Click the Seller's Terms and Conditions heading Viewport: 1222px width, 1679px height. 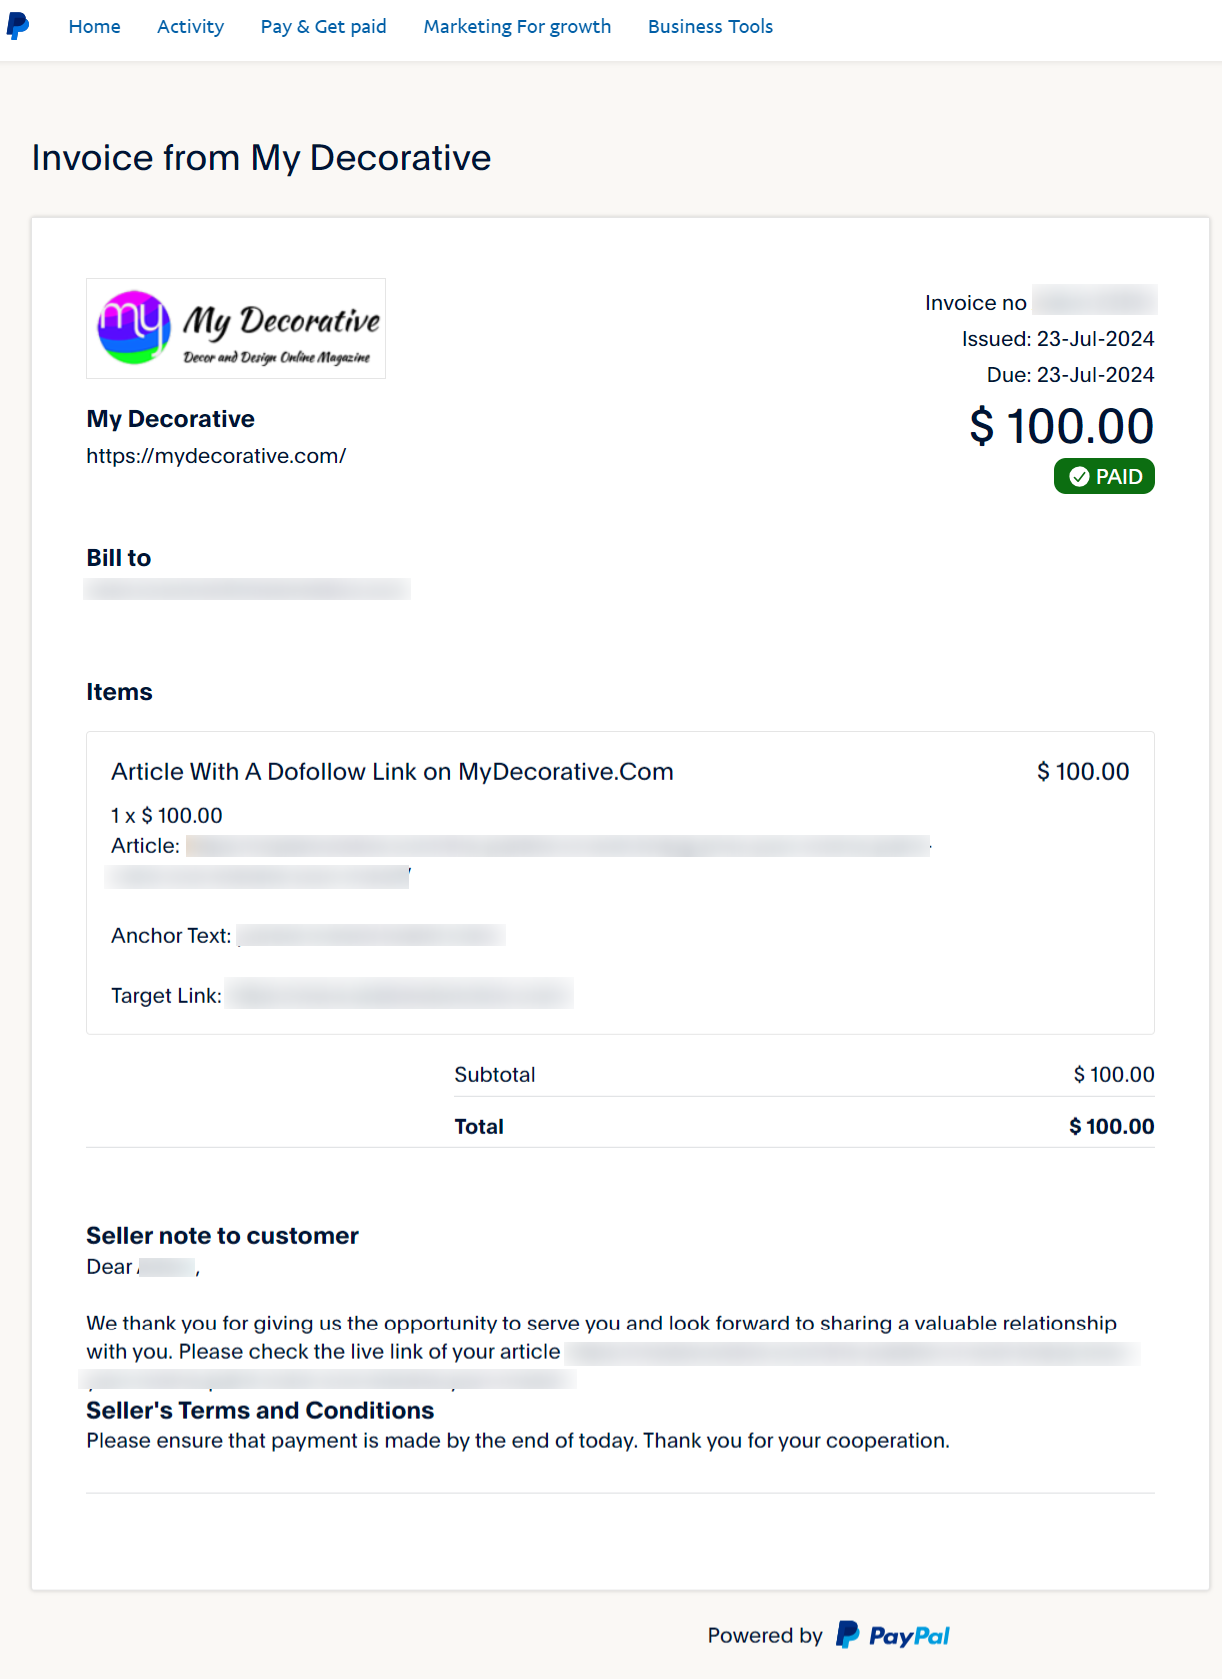click(x=260, y=1410)
